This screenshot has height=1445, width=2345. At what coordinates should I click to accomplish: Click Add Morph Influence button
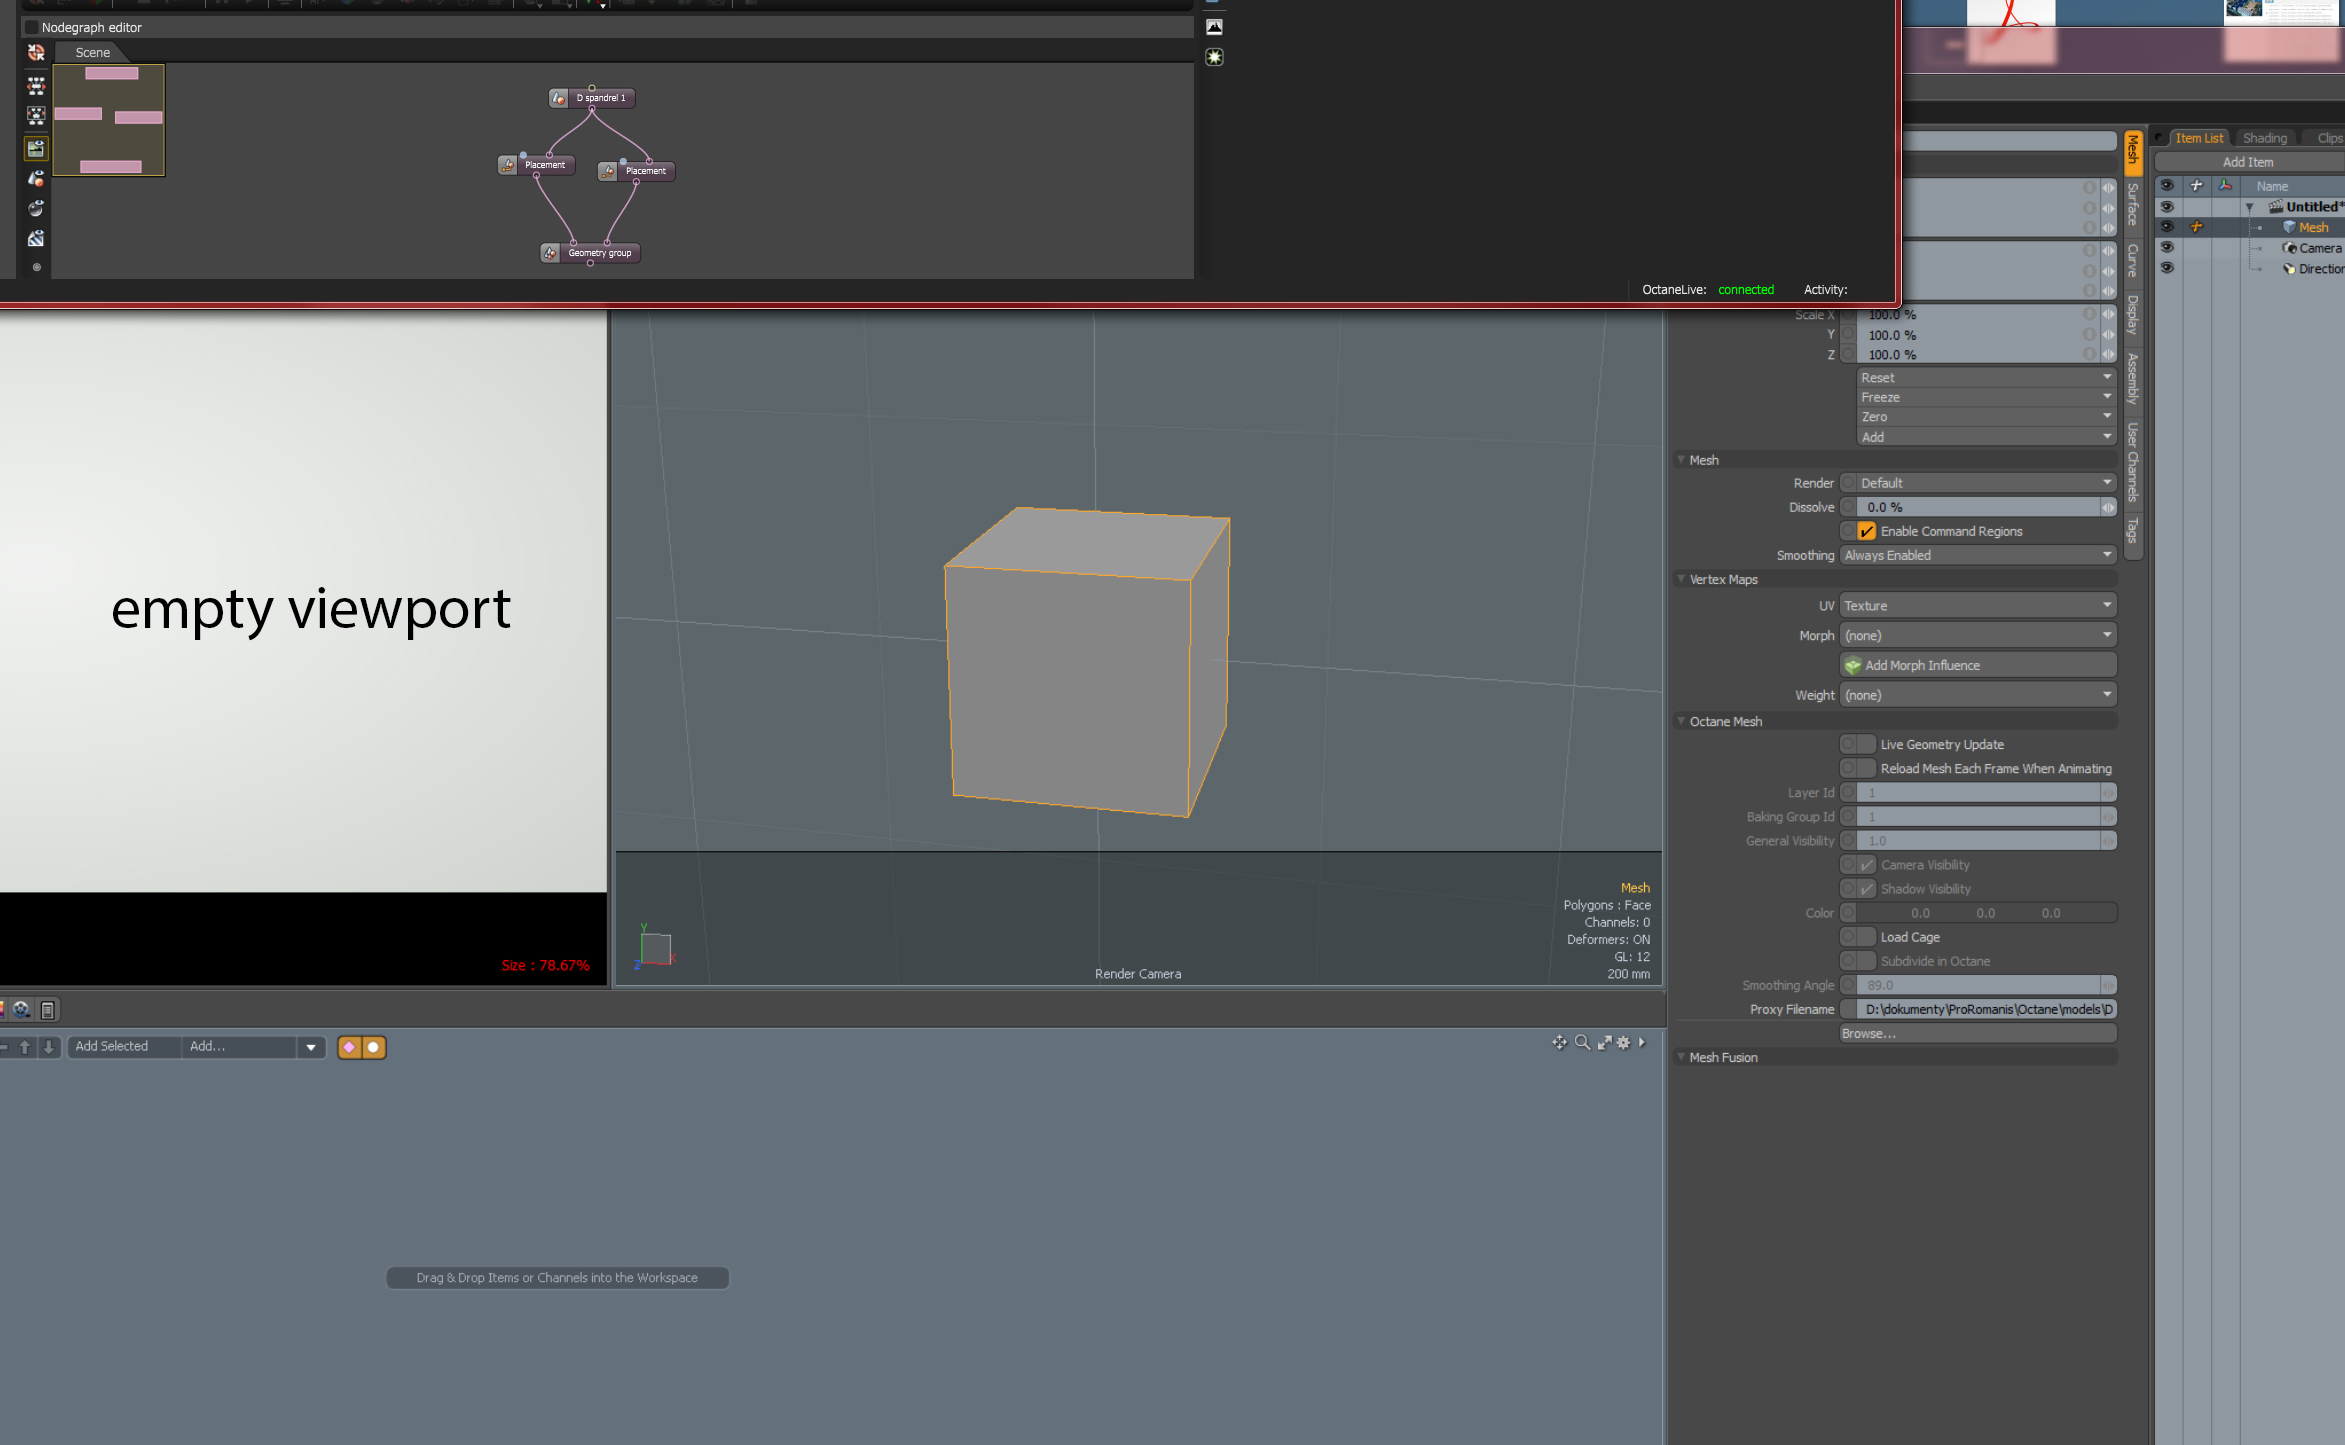click(1978, 665)
